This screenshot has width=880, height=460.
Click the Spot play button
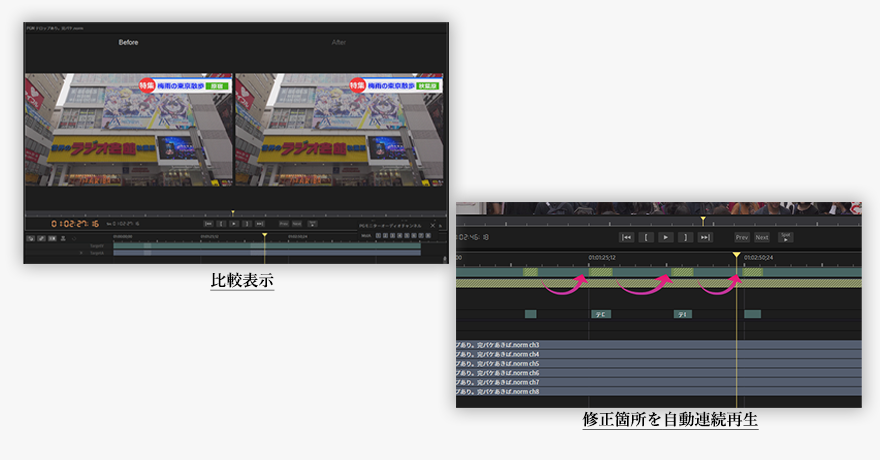coord(785,237)
